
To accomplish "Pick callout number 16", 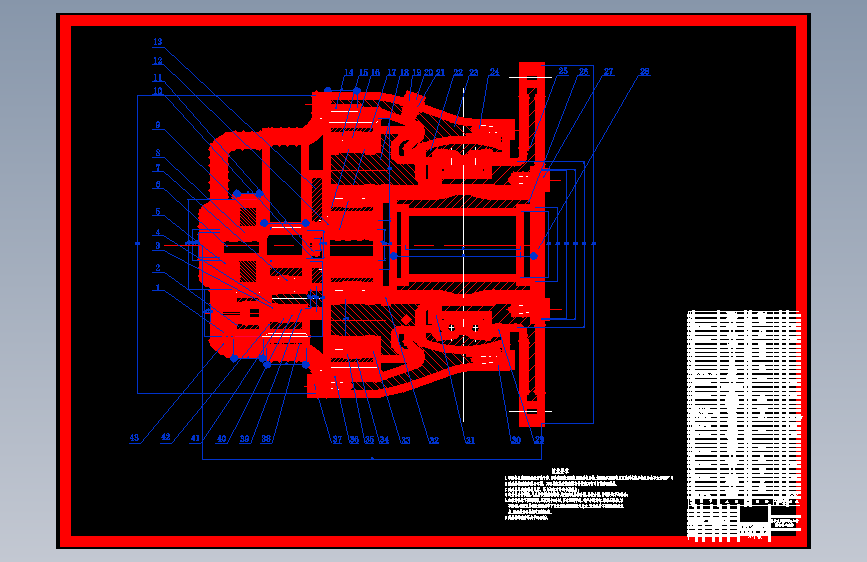I will (x=375, y=72).
